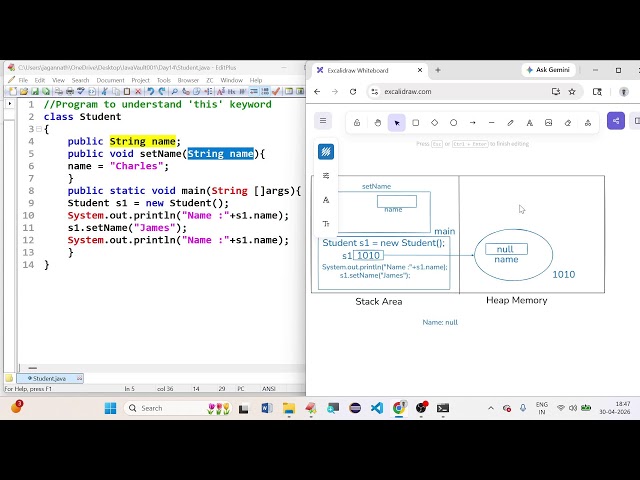Viewport: 640px width, 480px height.
Task: Toggle the line number icon in EditPlus toolbar
Action: (x=265, y=91)
